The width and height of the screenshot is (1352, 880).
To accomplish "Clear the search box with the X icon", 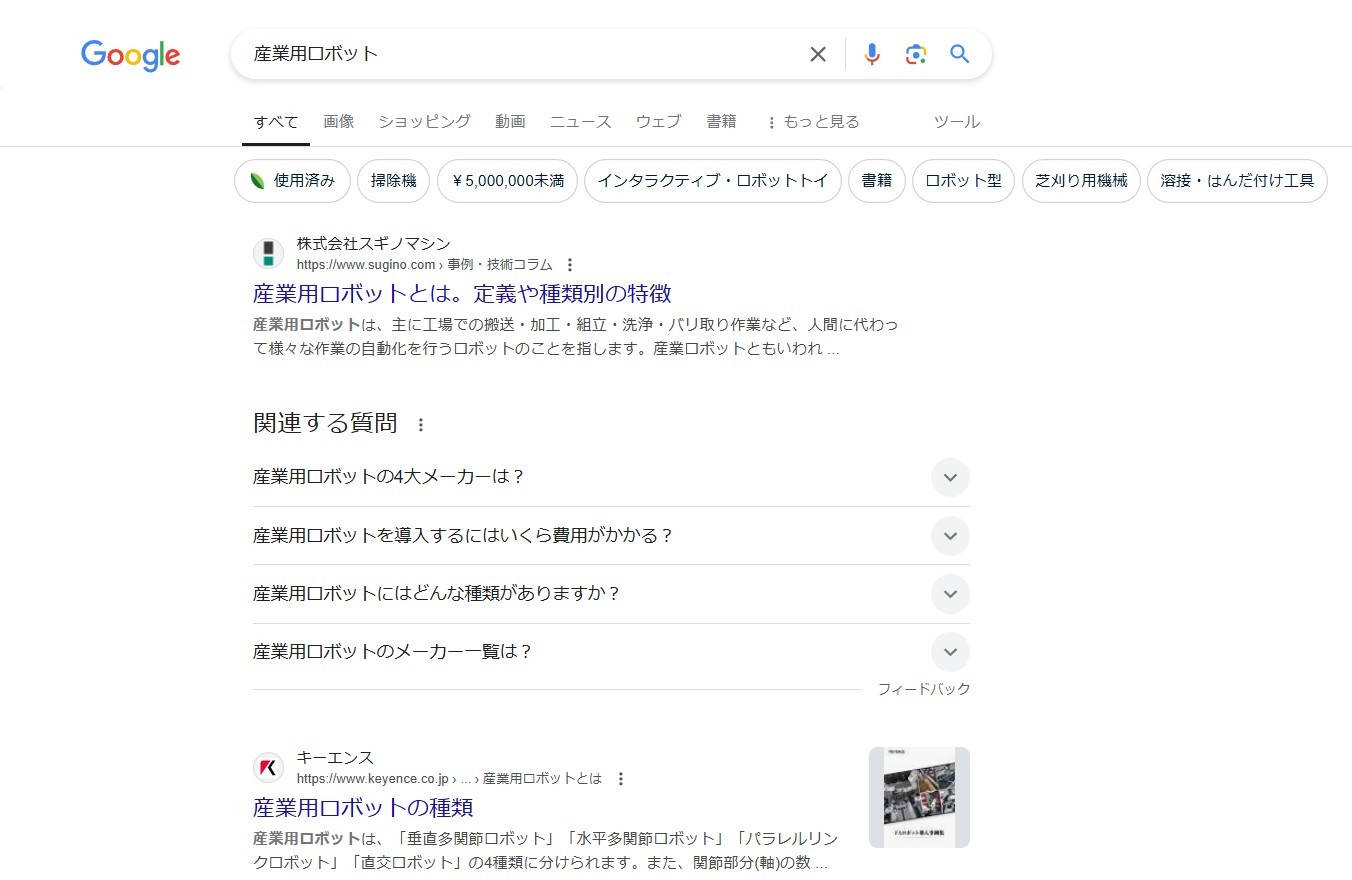I will click(x=818, y=54).
